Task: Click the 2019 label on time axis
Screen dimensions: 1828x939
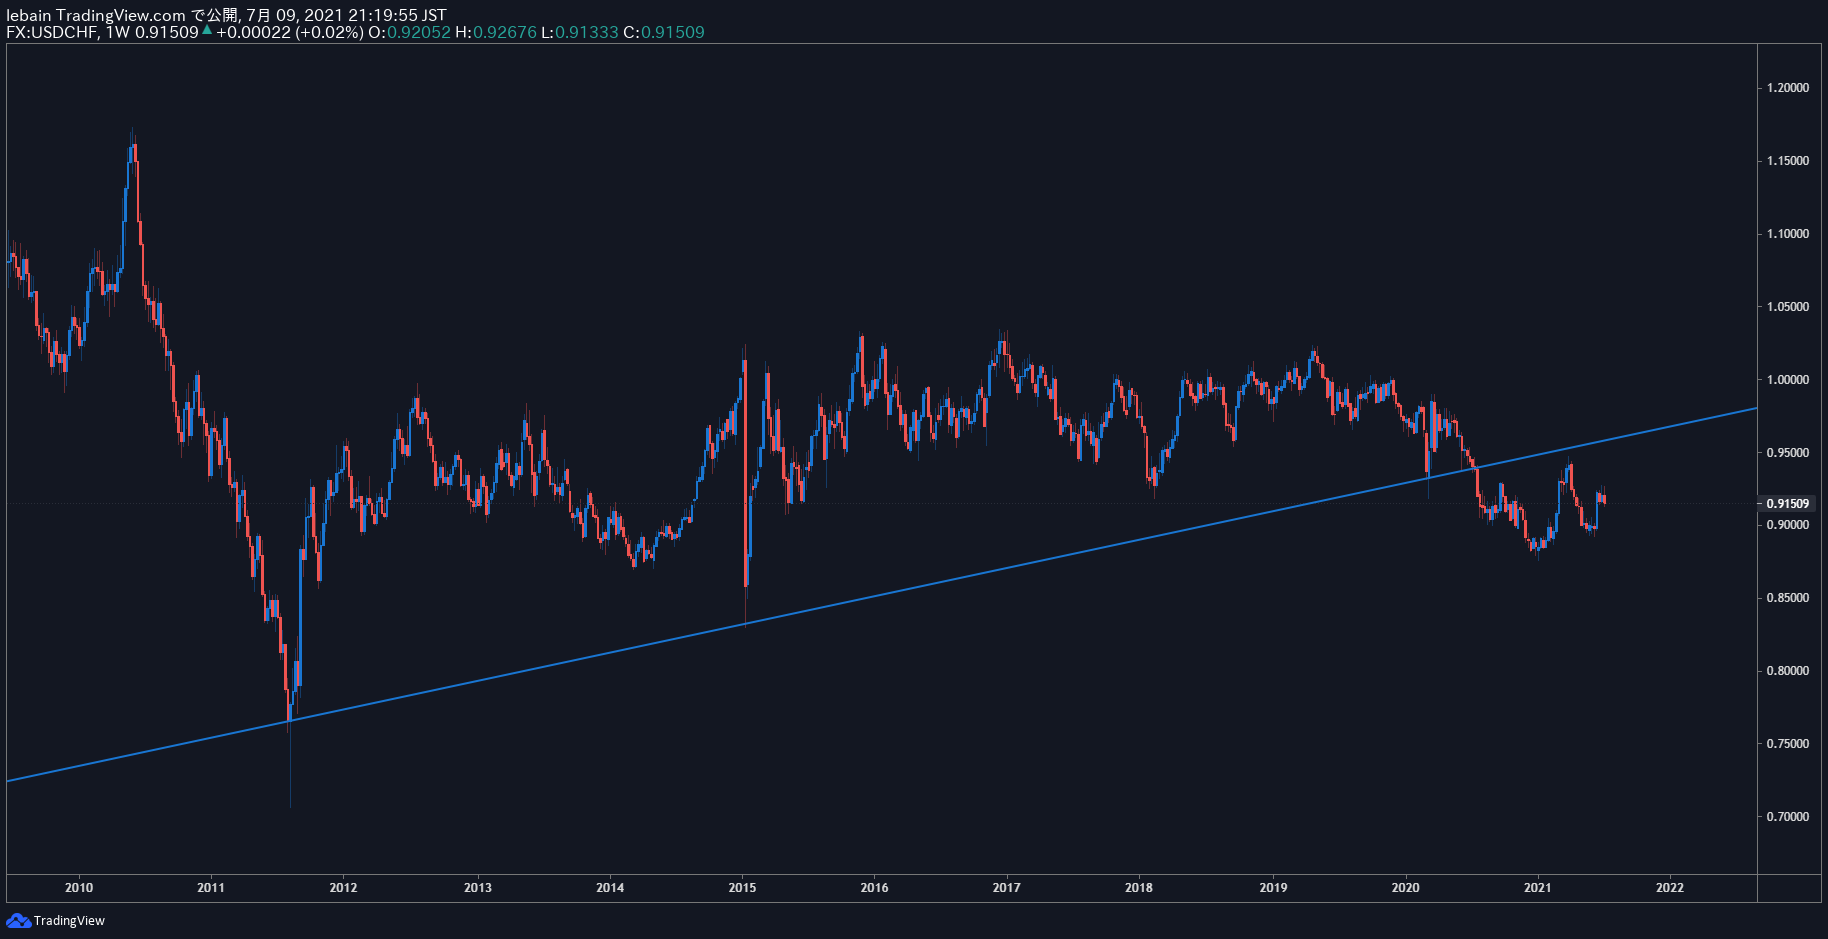Action: coord(1273,888)
